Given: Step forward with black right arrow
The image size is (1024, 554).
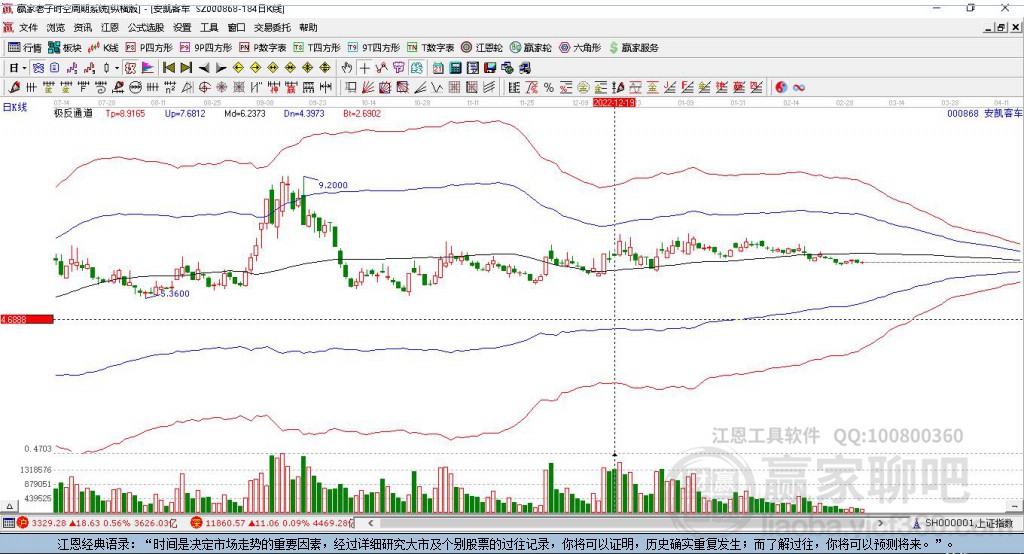Looking at the screenshot, I should 221,68.
